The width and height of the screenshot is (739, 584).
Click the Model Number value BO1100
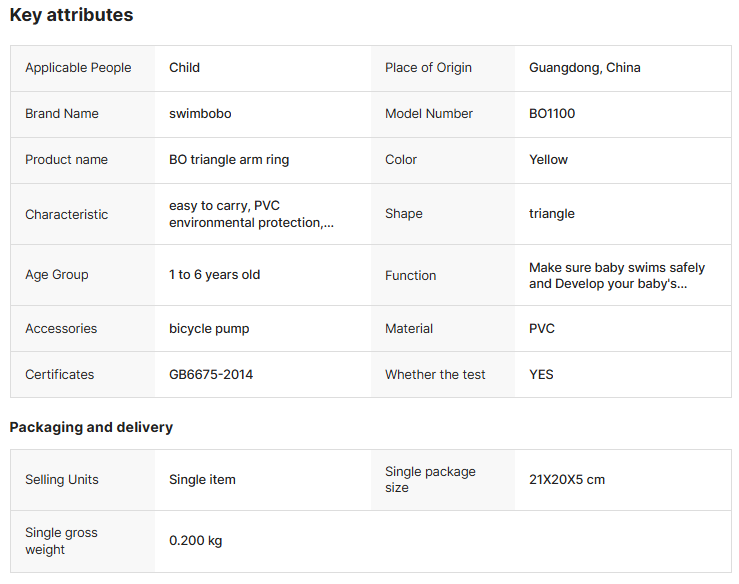(552, 114)
